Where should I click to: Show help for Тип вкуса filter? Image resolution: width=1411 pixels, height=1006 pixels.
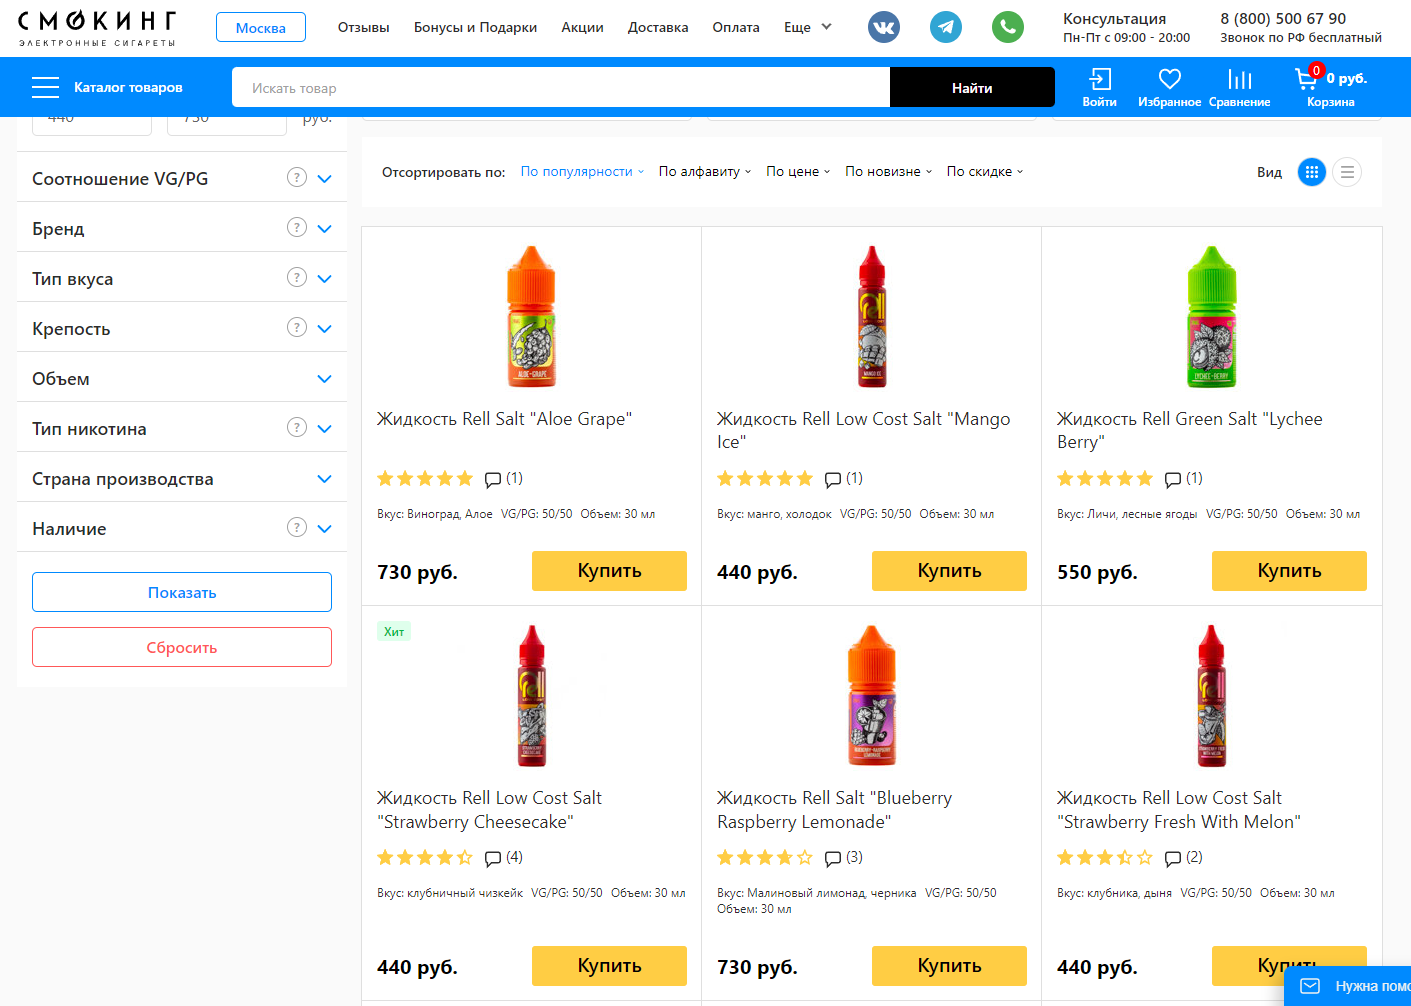(x=297, y=277)
